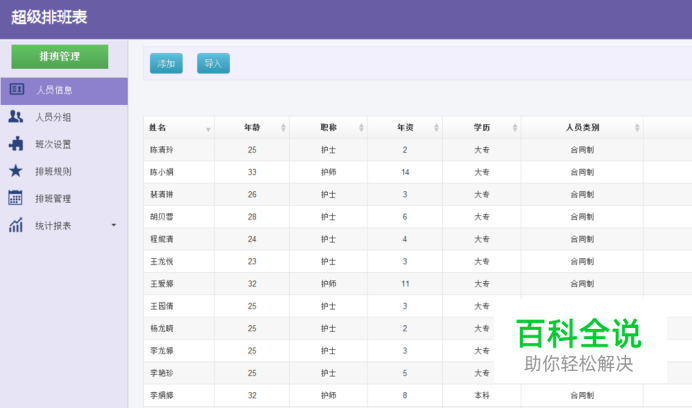Click the green 排班管理 button
This screenshot has width=692, height=408.
pyautogui.click(x=60, y=57)
